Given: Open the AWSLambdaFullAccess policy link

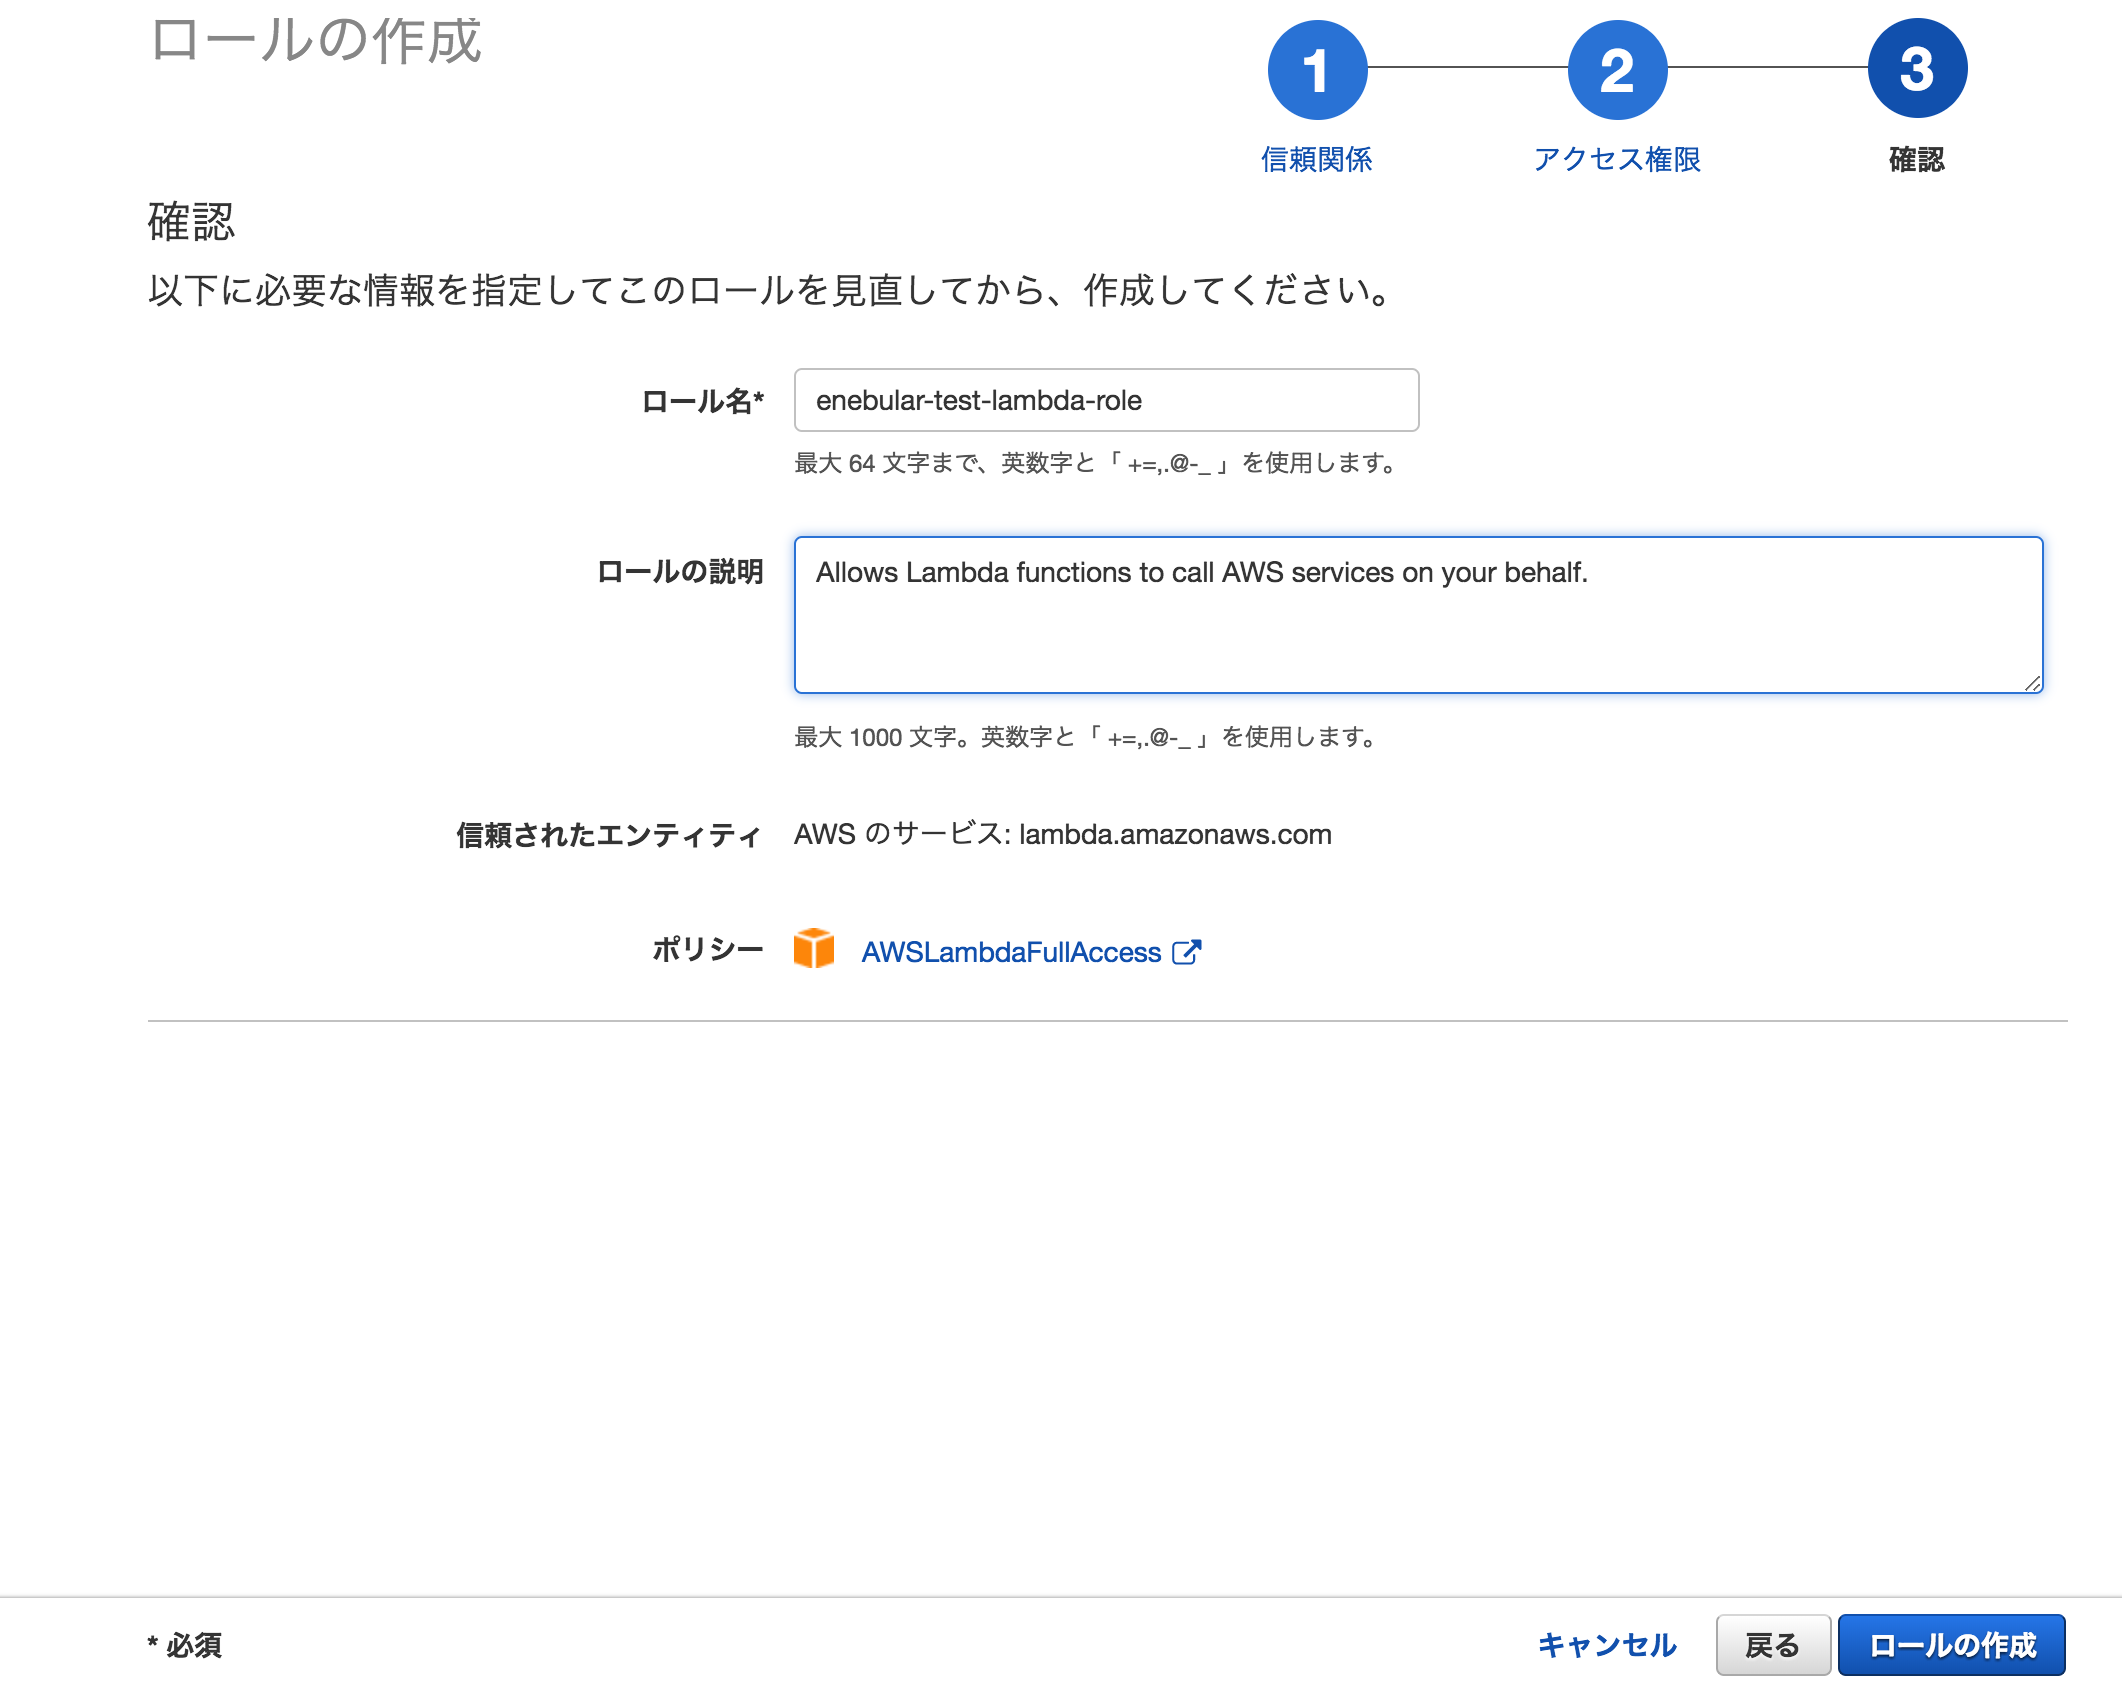Looking at the screenshot, I should pyautogui.click(x=1011, y=952).
